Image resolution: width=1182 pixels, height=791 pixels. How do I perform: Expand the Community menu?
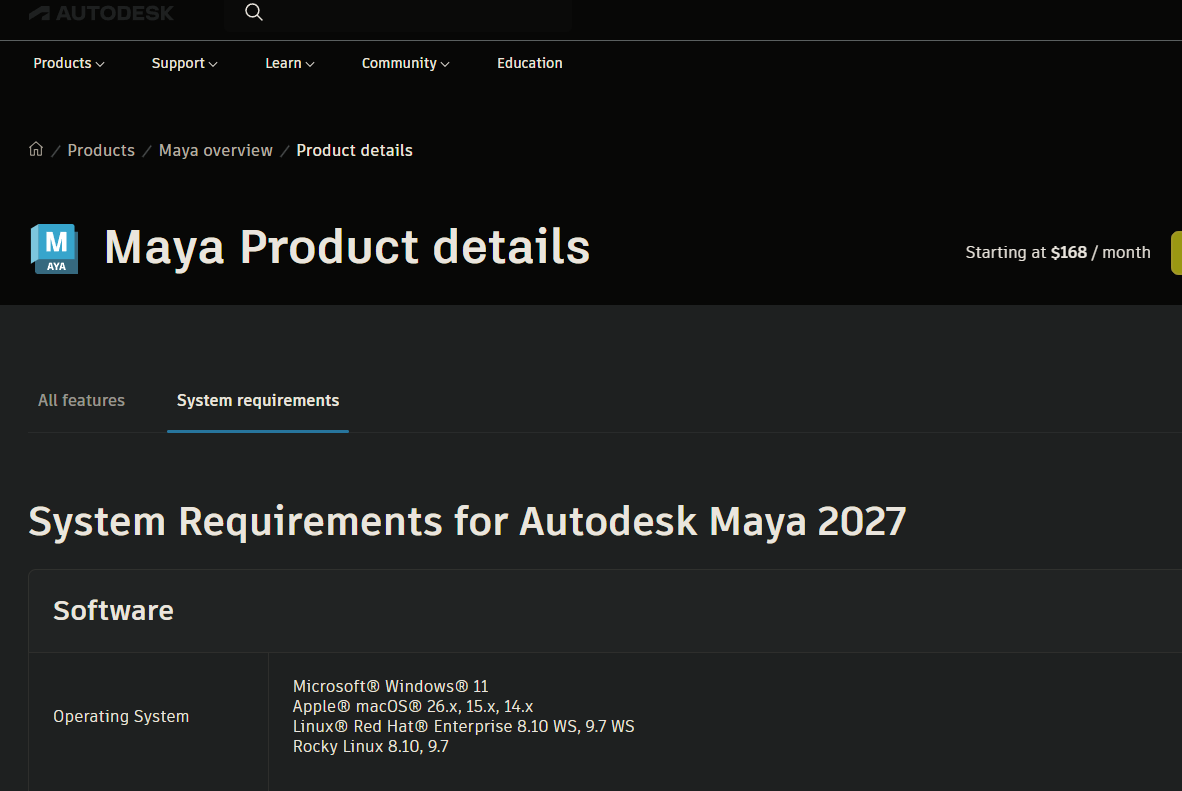pos(406,63)
